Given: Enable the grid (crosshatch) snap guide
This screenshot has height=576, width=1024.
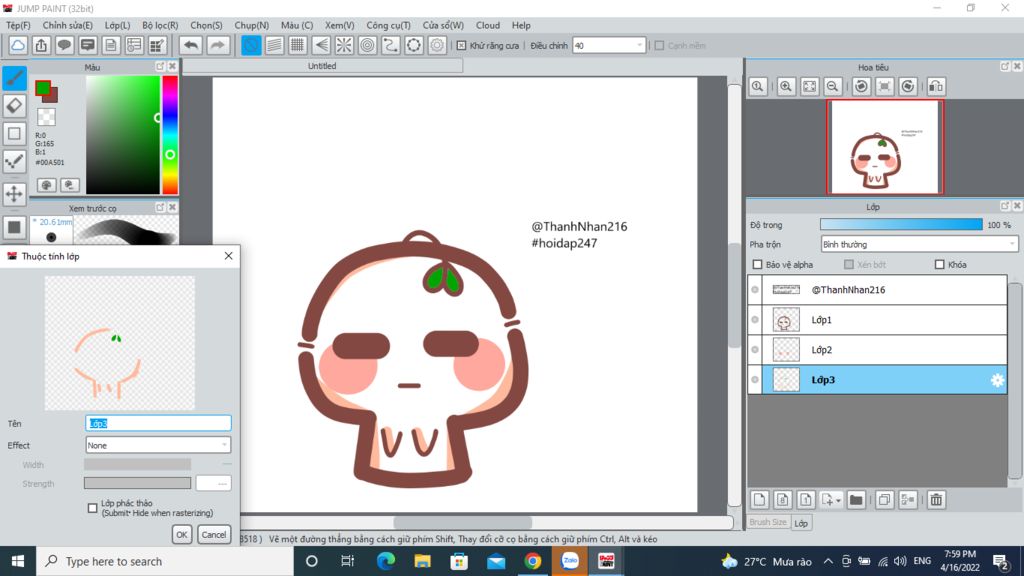Looking at the screenshot, I should 298,45.
